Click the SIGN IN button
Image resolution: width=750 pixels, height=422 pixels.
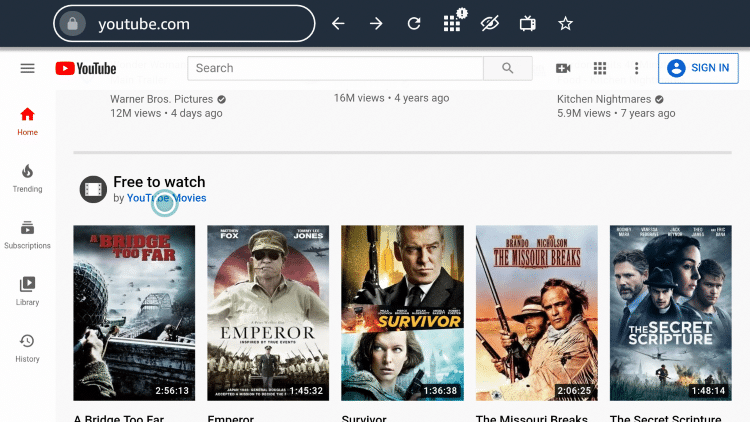click(698, 68)
